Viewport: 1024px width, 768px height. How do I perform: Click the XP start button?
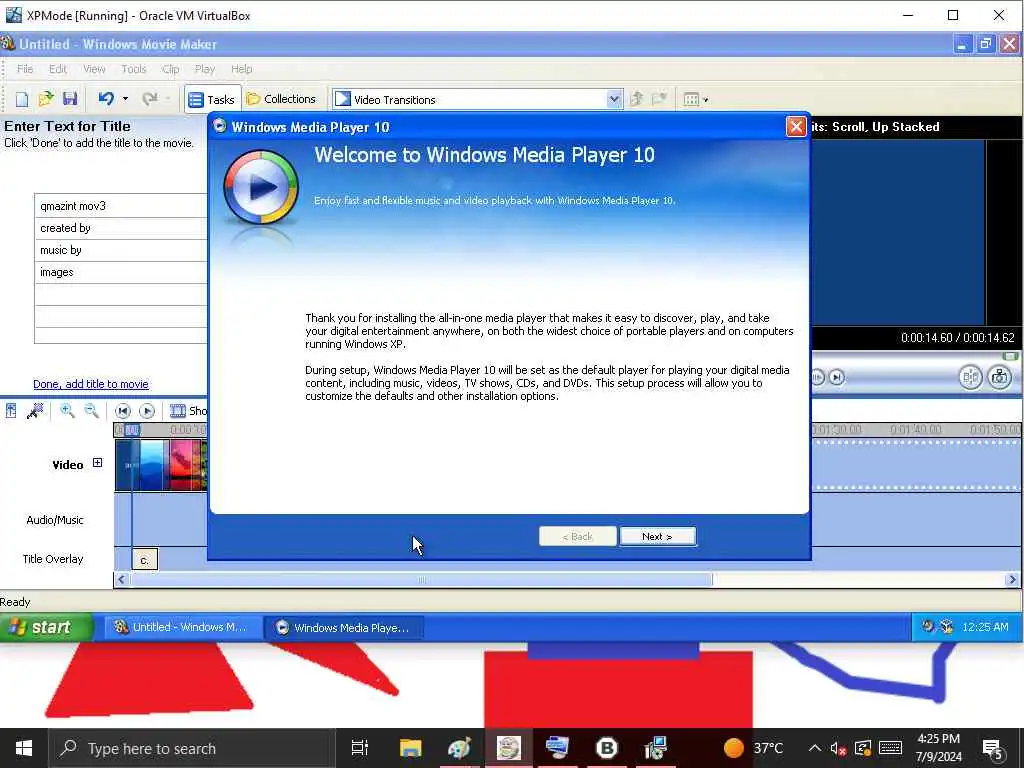coord(46,627)
